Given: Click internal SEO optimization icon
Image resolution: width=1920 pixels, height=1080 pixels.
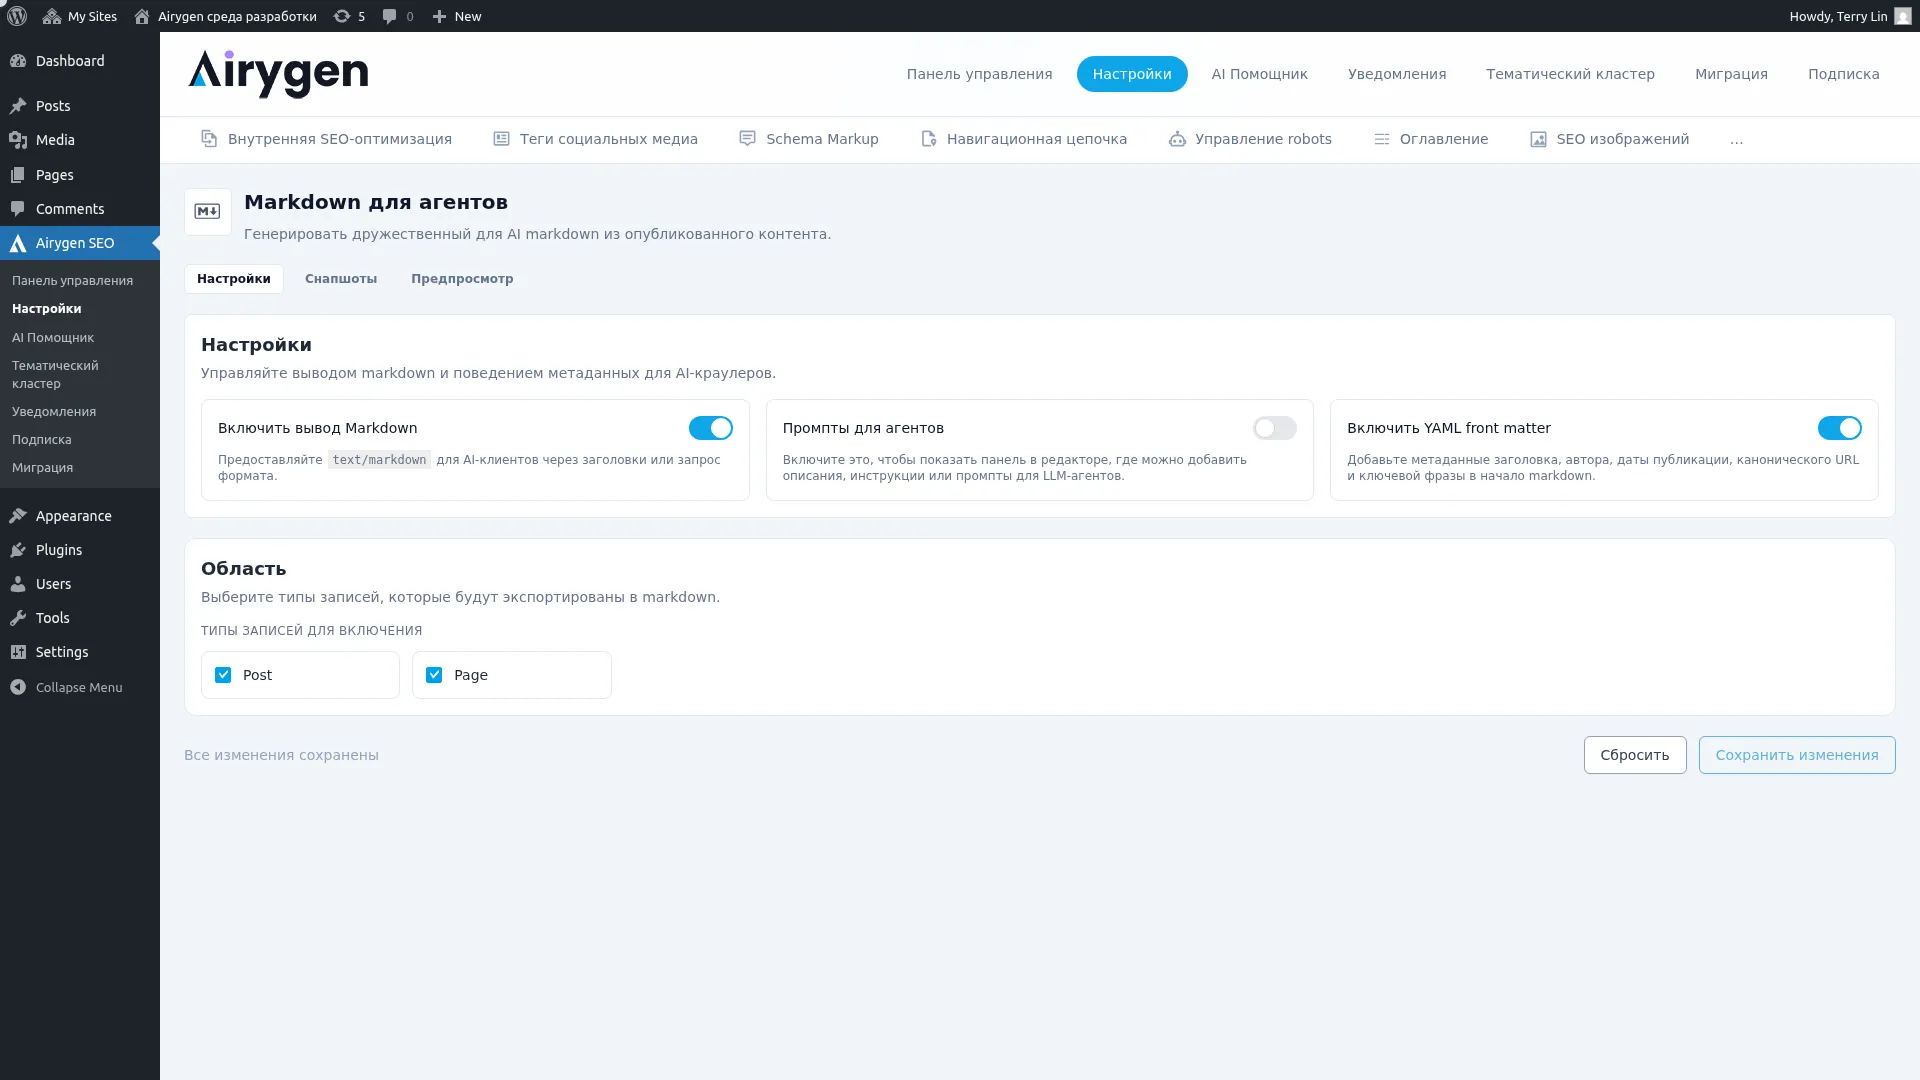Looking at the screenshot, I should coord(209,139).
